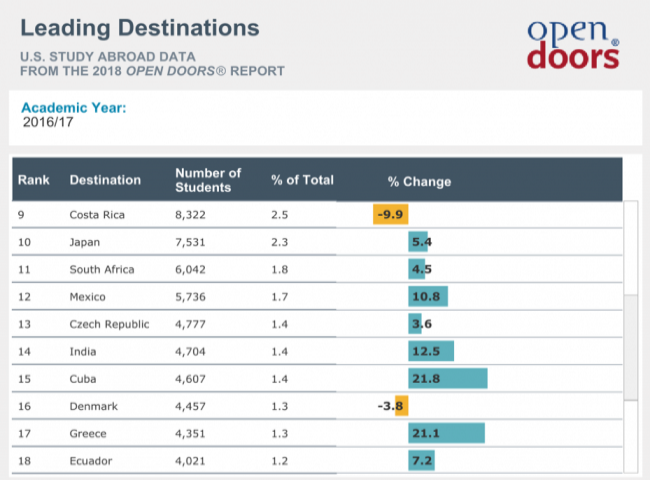Viewport: 650px width, 480px height.
Task: Click the Leading Destinations title
Action: click(x=140, y=28)
